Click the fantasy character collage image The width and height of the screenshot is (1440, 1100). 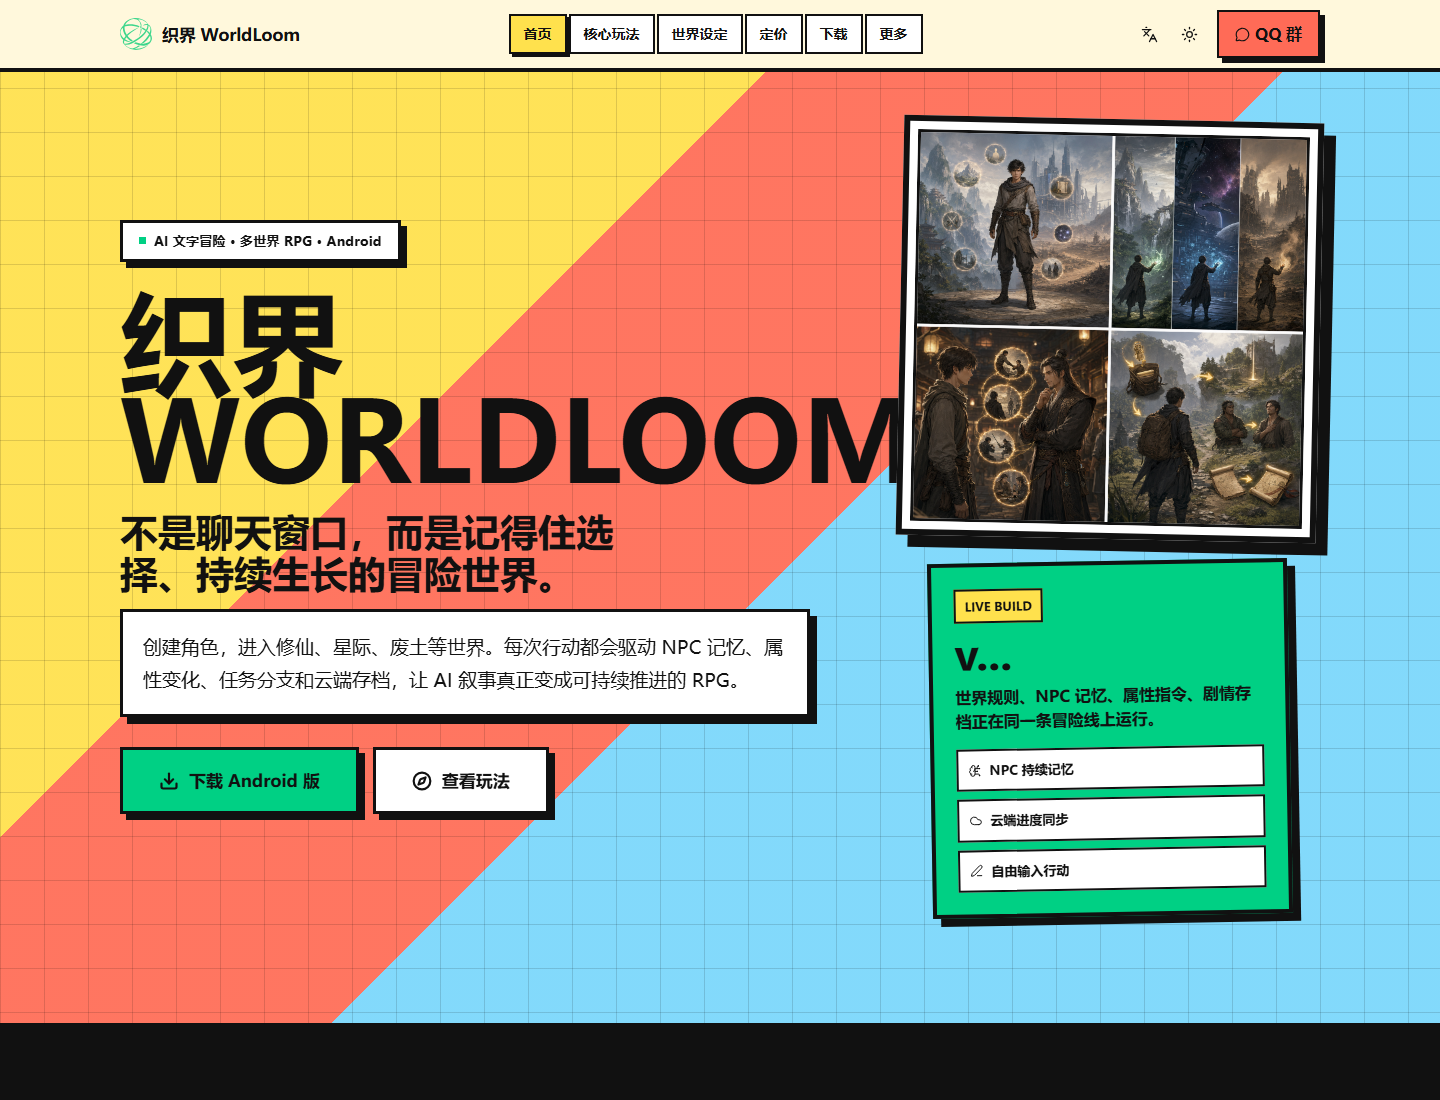[x=1110, y=328]
